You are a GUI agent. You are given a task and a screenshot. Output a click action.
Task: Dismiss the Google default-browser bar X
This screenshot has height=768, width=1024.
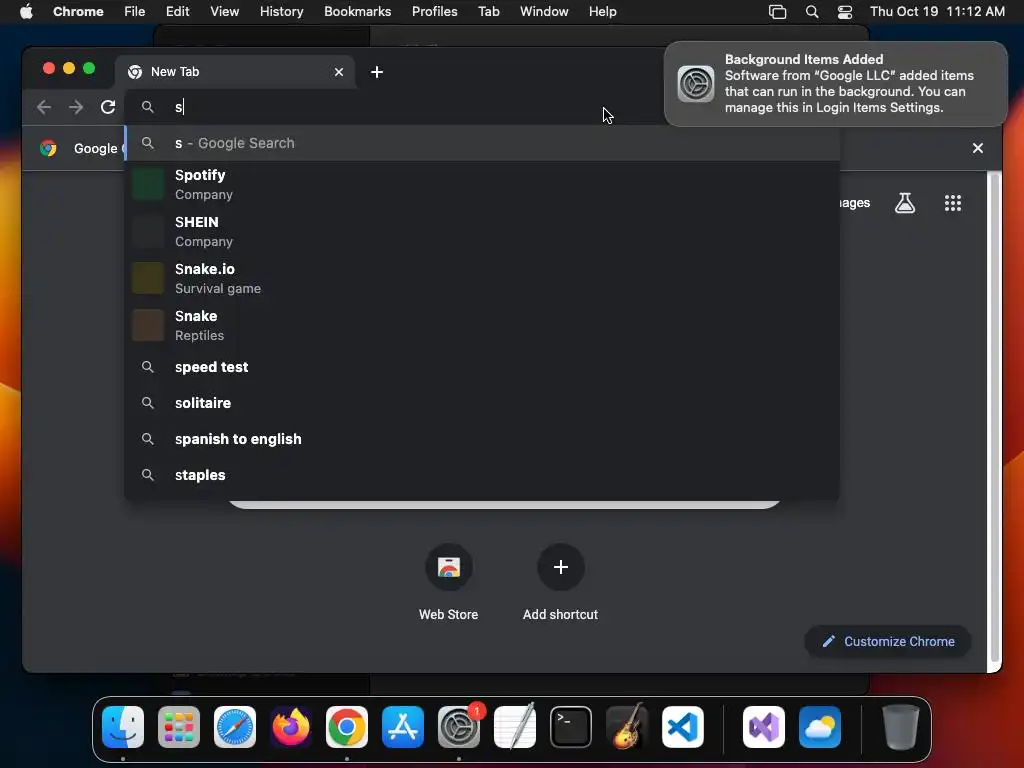click(x=978, y=148)
